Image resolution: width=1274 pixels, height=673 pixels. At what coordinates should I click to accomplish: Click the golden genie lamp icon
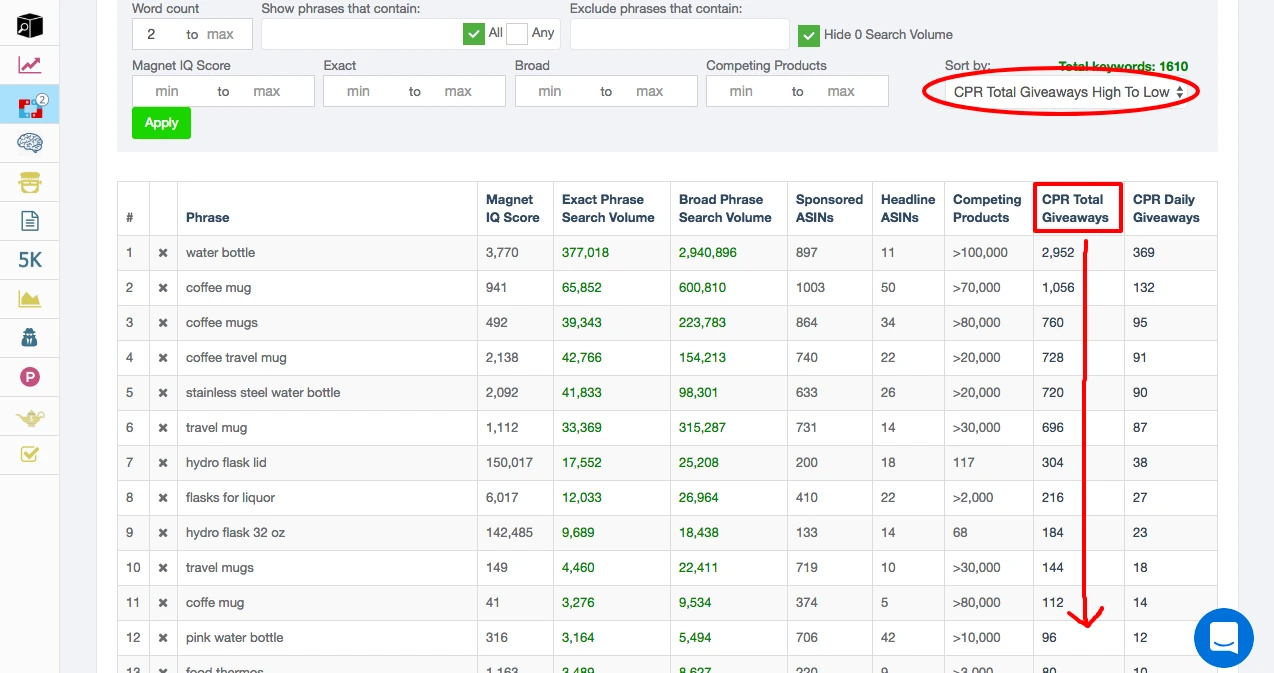pos(30,417)
